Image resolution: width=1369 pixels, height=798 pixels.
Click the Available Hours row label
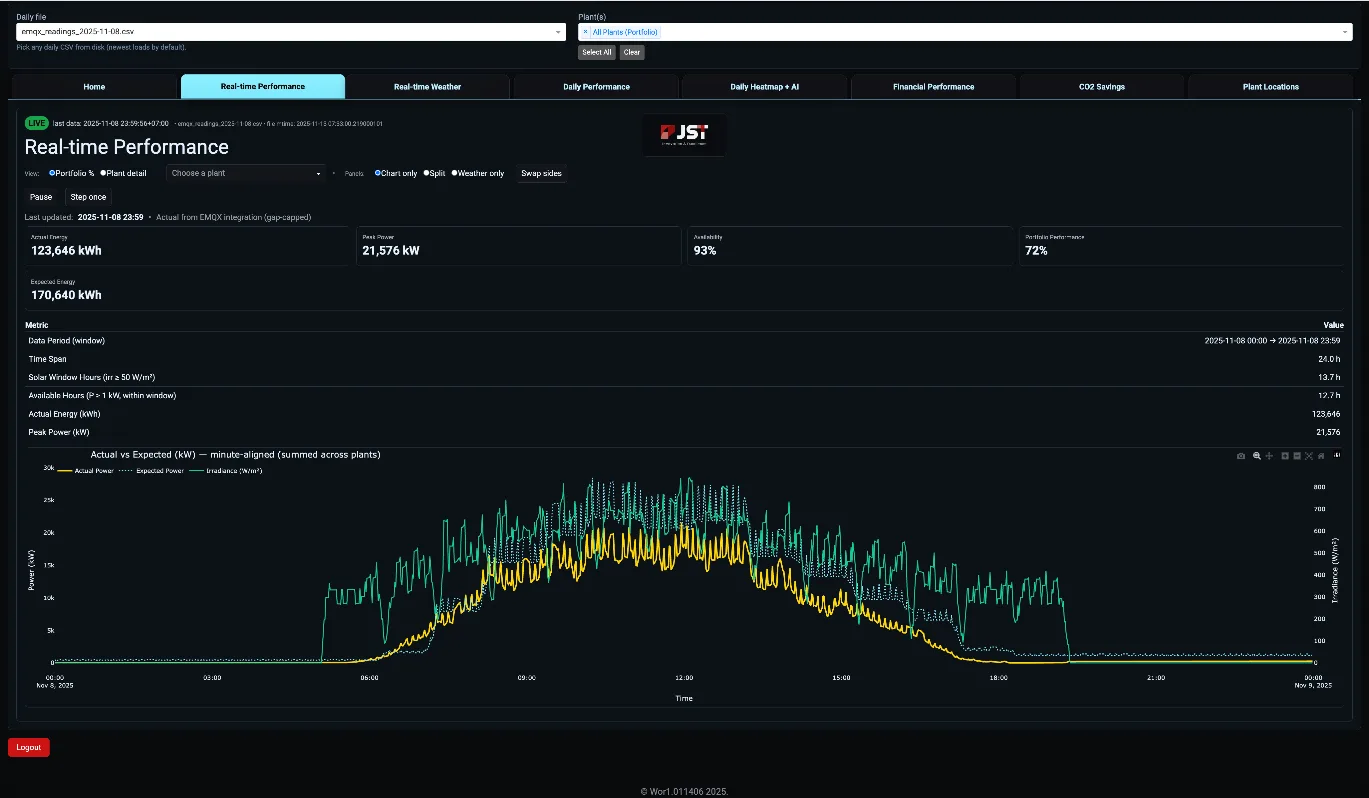click(x=102, y=396)
